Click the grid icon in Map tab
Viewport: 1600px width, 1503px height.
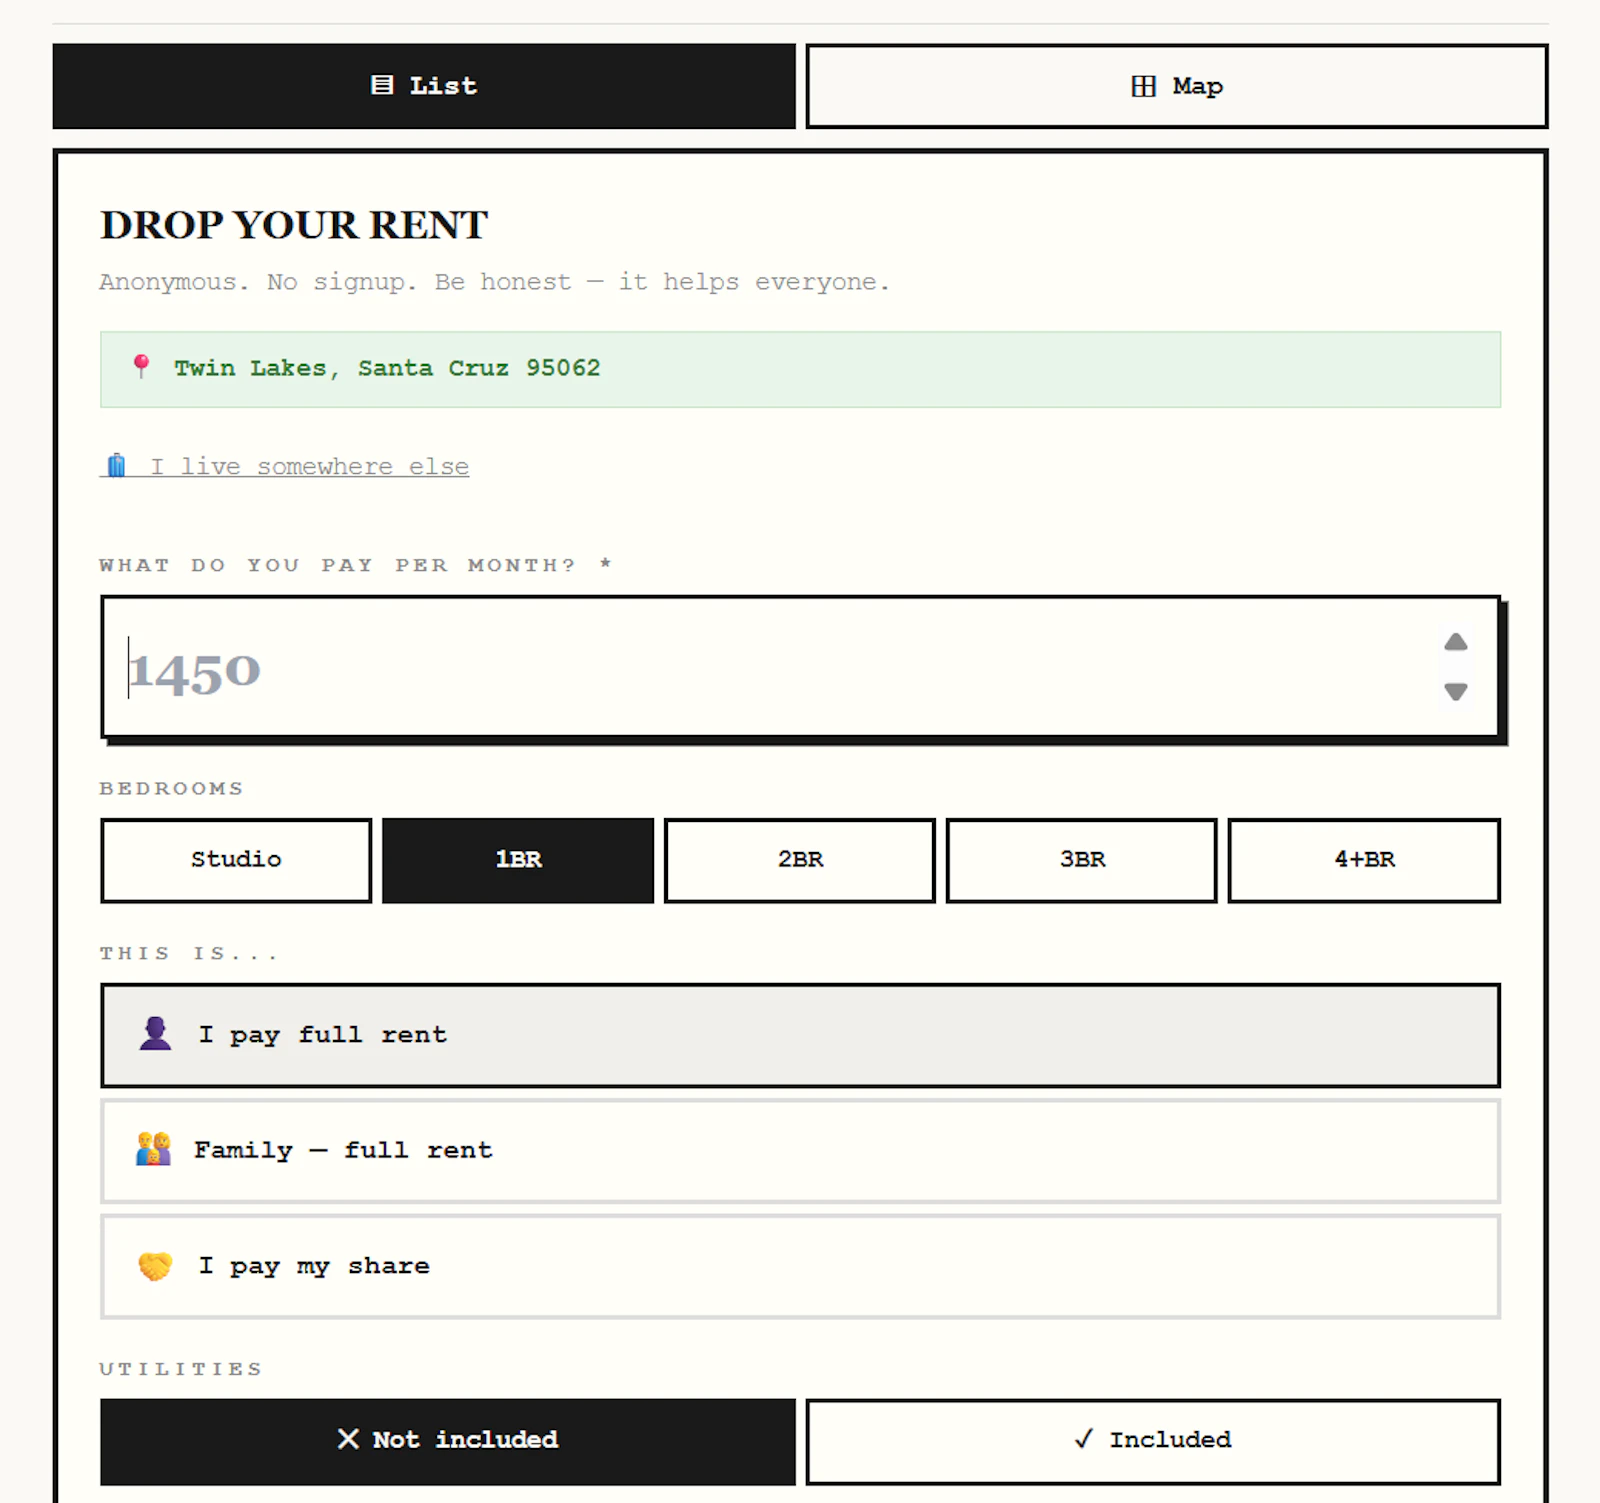pyautogui.click(x=1143, y=86)
